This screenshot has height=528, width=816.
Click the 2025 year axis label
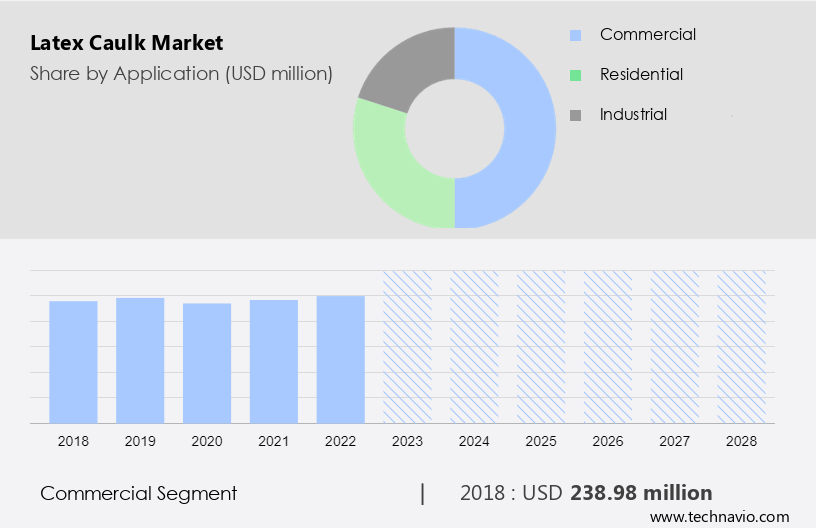(x=541, y=441)
